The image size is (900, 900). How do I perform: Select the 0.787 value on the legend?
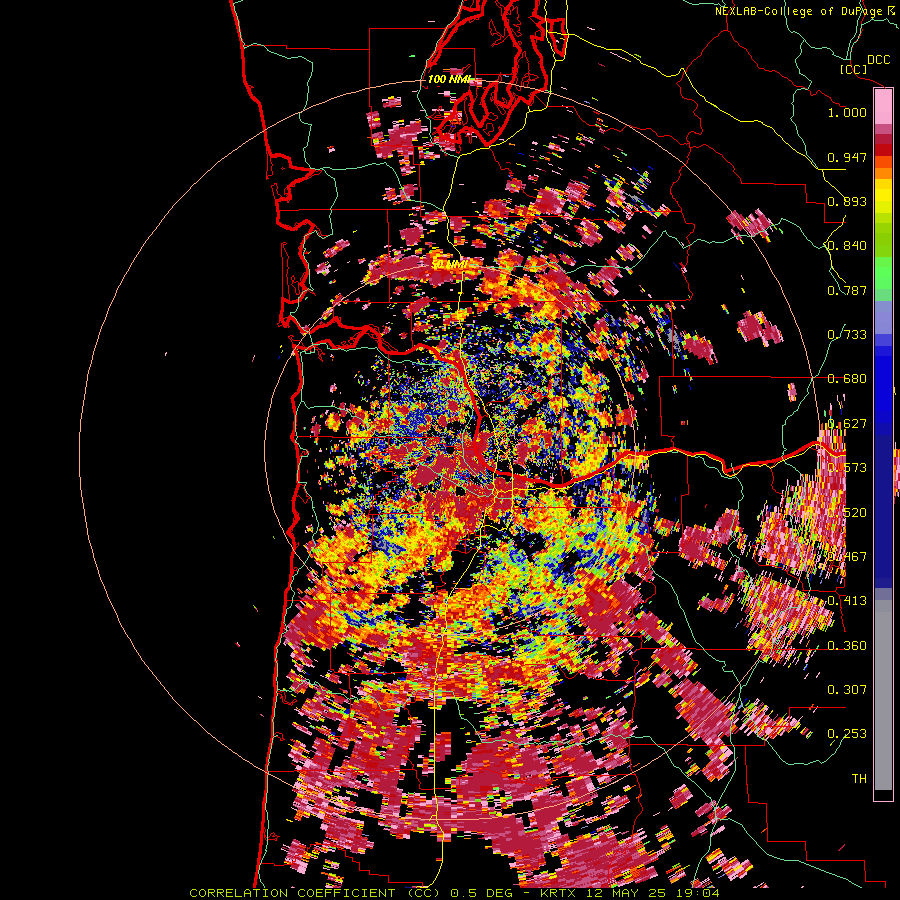pos(847,290)
